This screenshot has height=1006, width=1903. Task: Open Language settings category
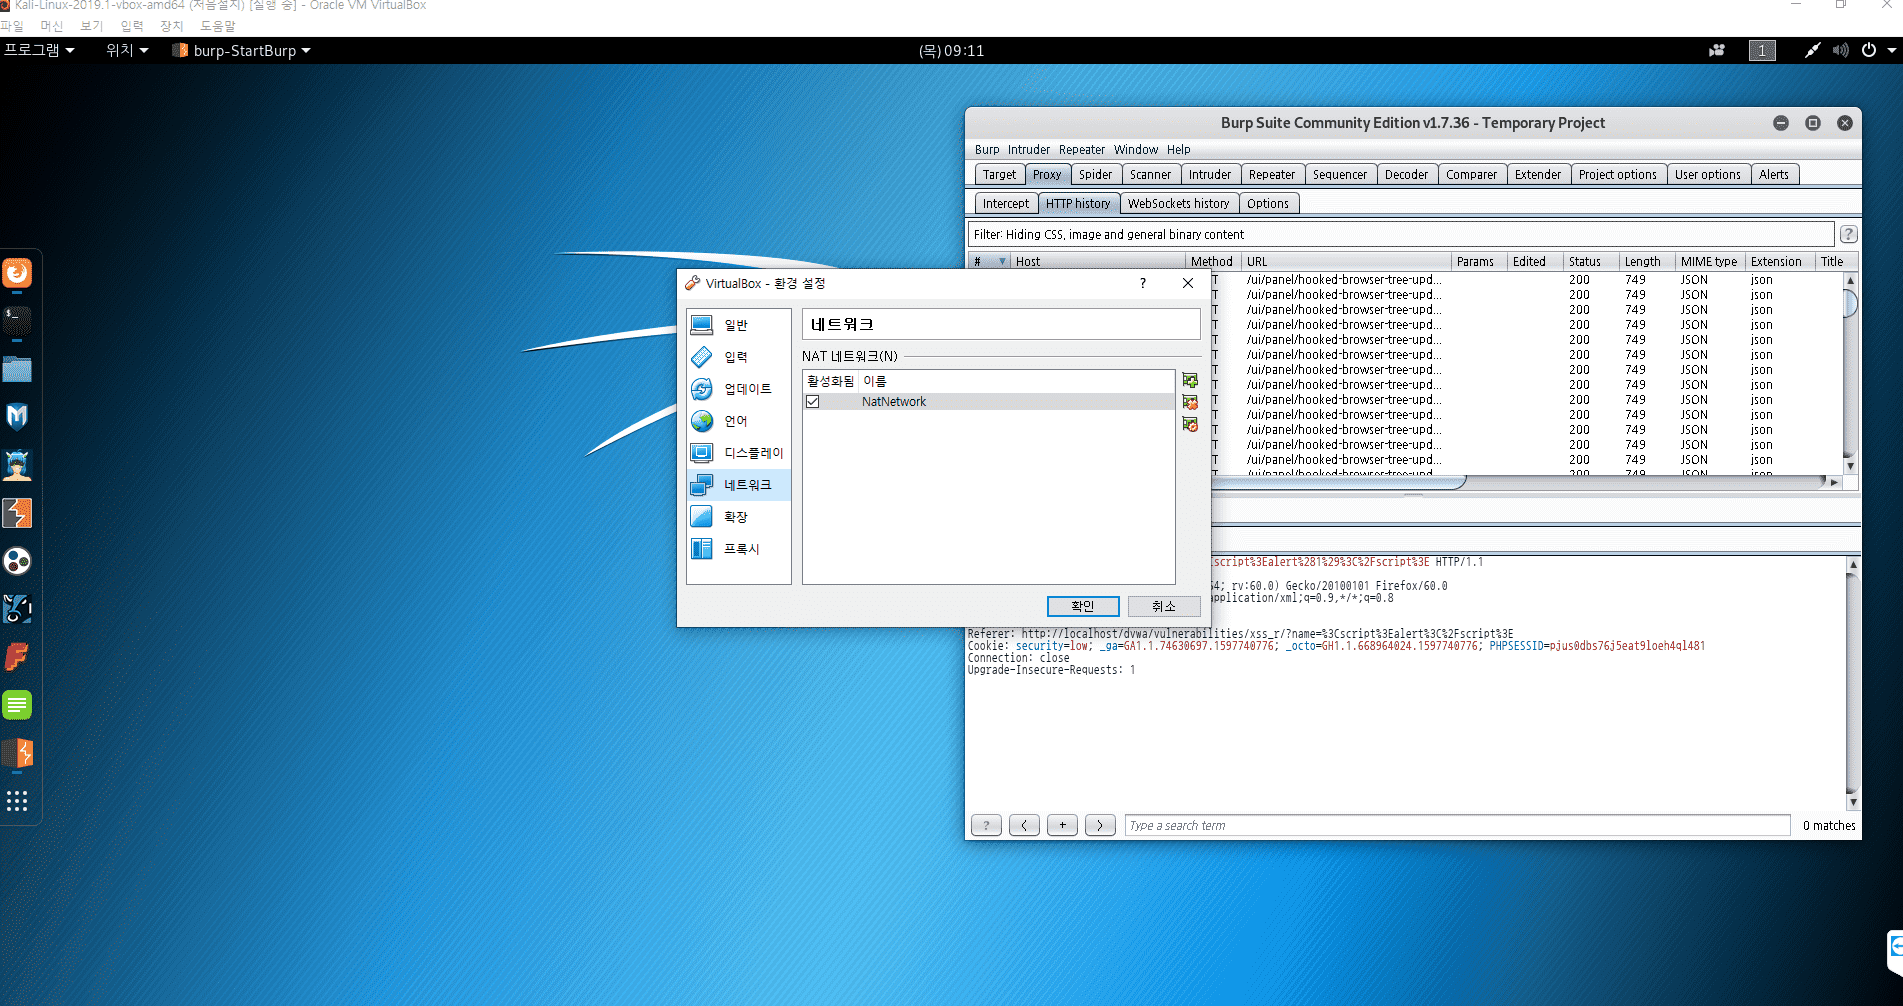pyautogui.click(x=738, y=421)
